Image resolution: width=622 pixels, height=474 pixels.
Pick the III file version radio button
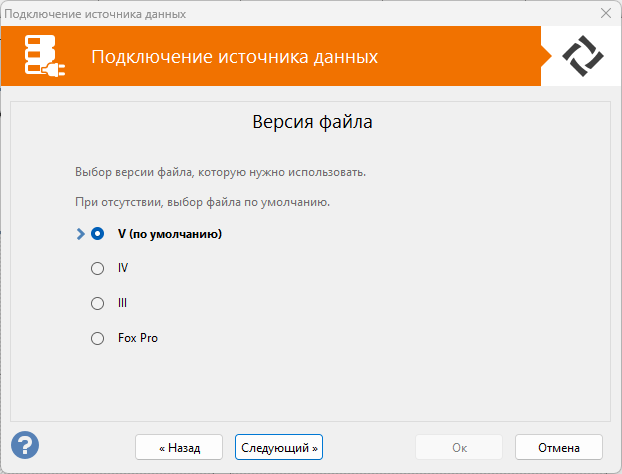coord(97,303)
